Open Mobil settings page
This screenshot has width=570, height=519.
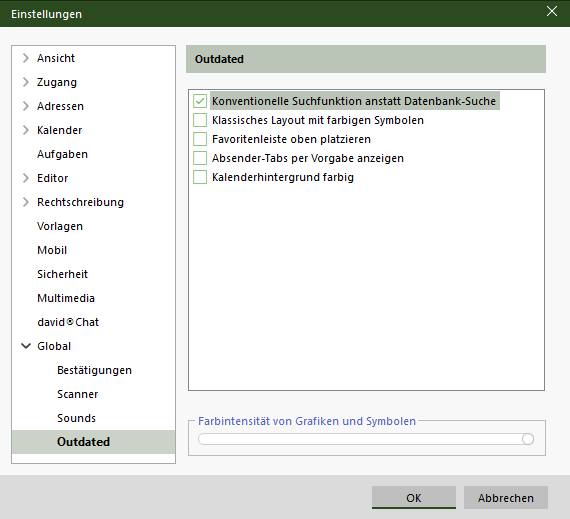(52, 250)
